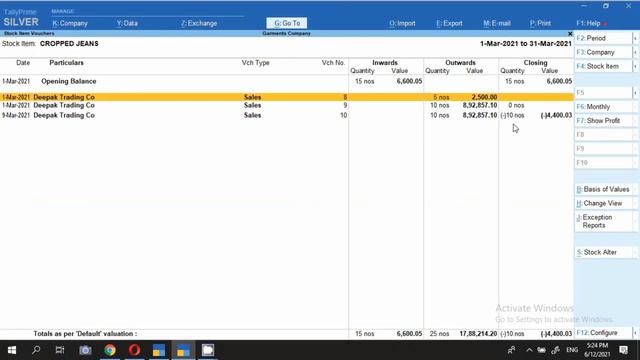Open the Y: Data menu

(127, 23)
